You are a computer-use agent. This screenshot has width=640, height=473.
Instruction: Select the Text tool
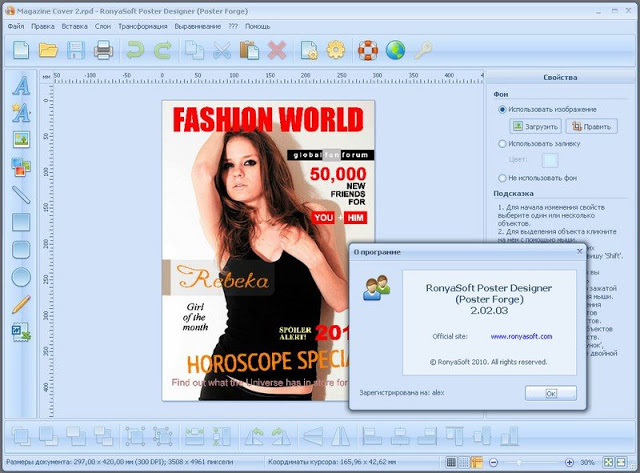coord(21,86)
